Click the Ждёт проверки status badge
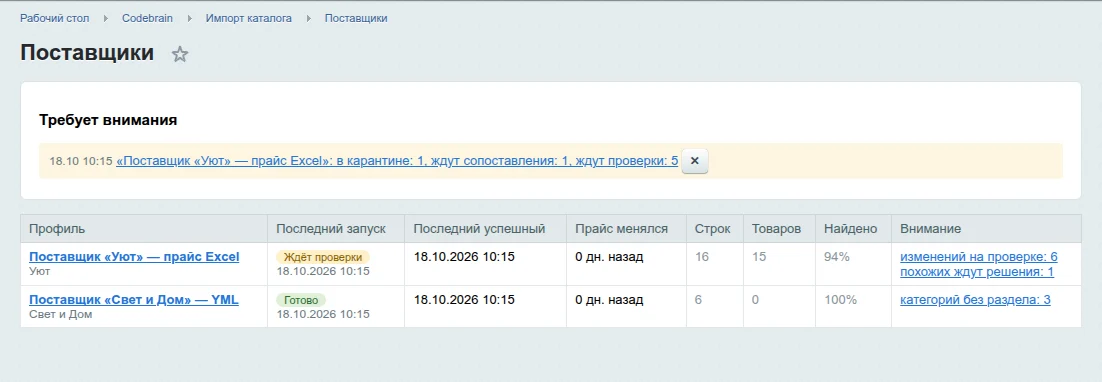 [x=323, y=257]
